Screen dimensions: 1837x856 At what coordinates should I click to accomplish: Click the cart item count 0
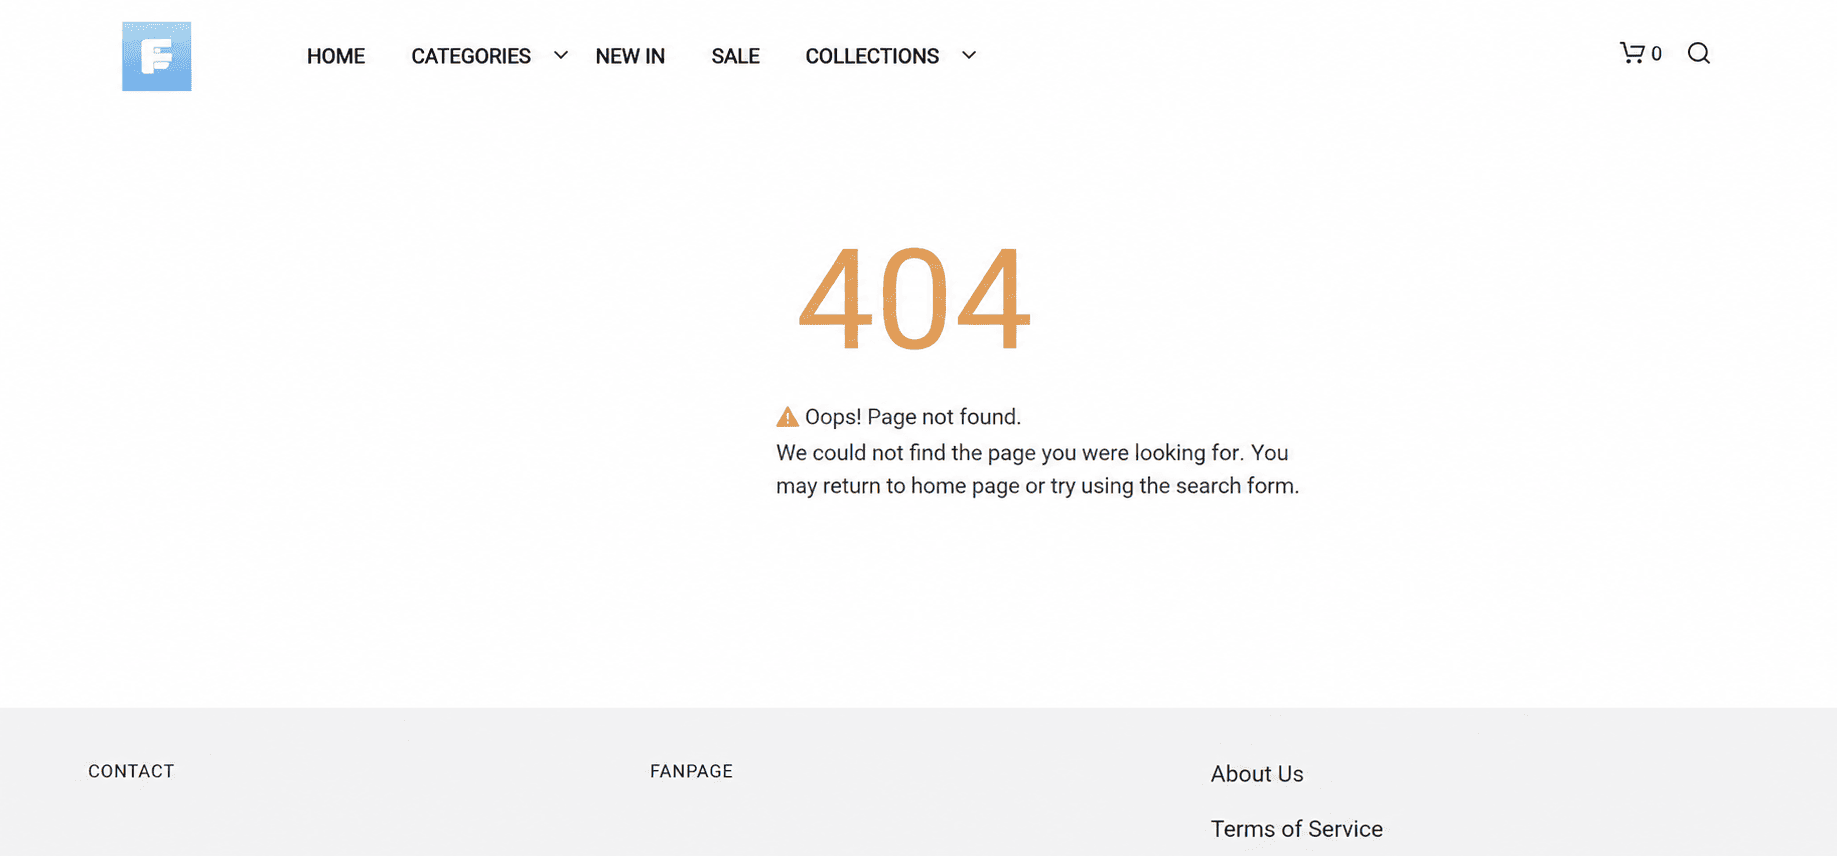(x=1656, y=54)
